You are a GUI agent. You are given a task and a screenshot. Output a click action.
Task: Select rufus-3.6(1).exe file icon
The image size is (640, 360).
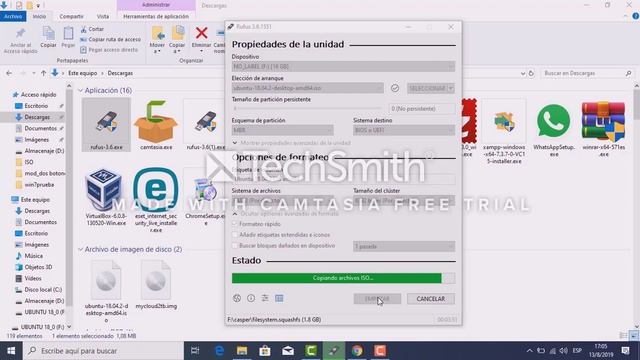pos(205,122)
